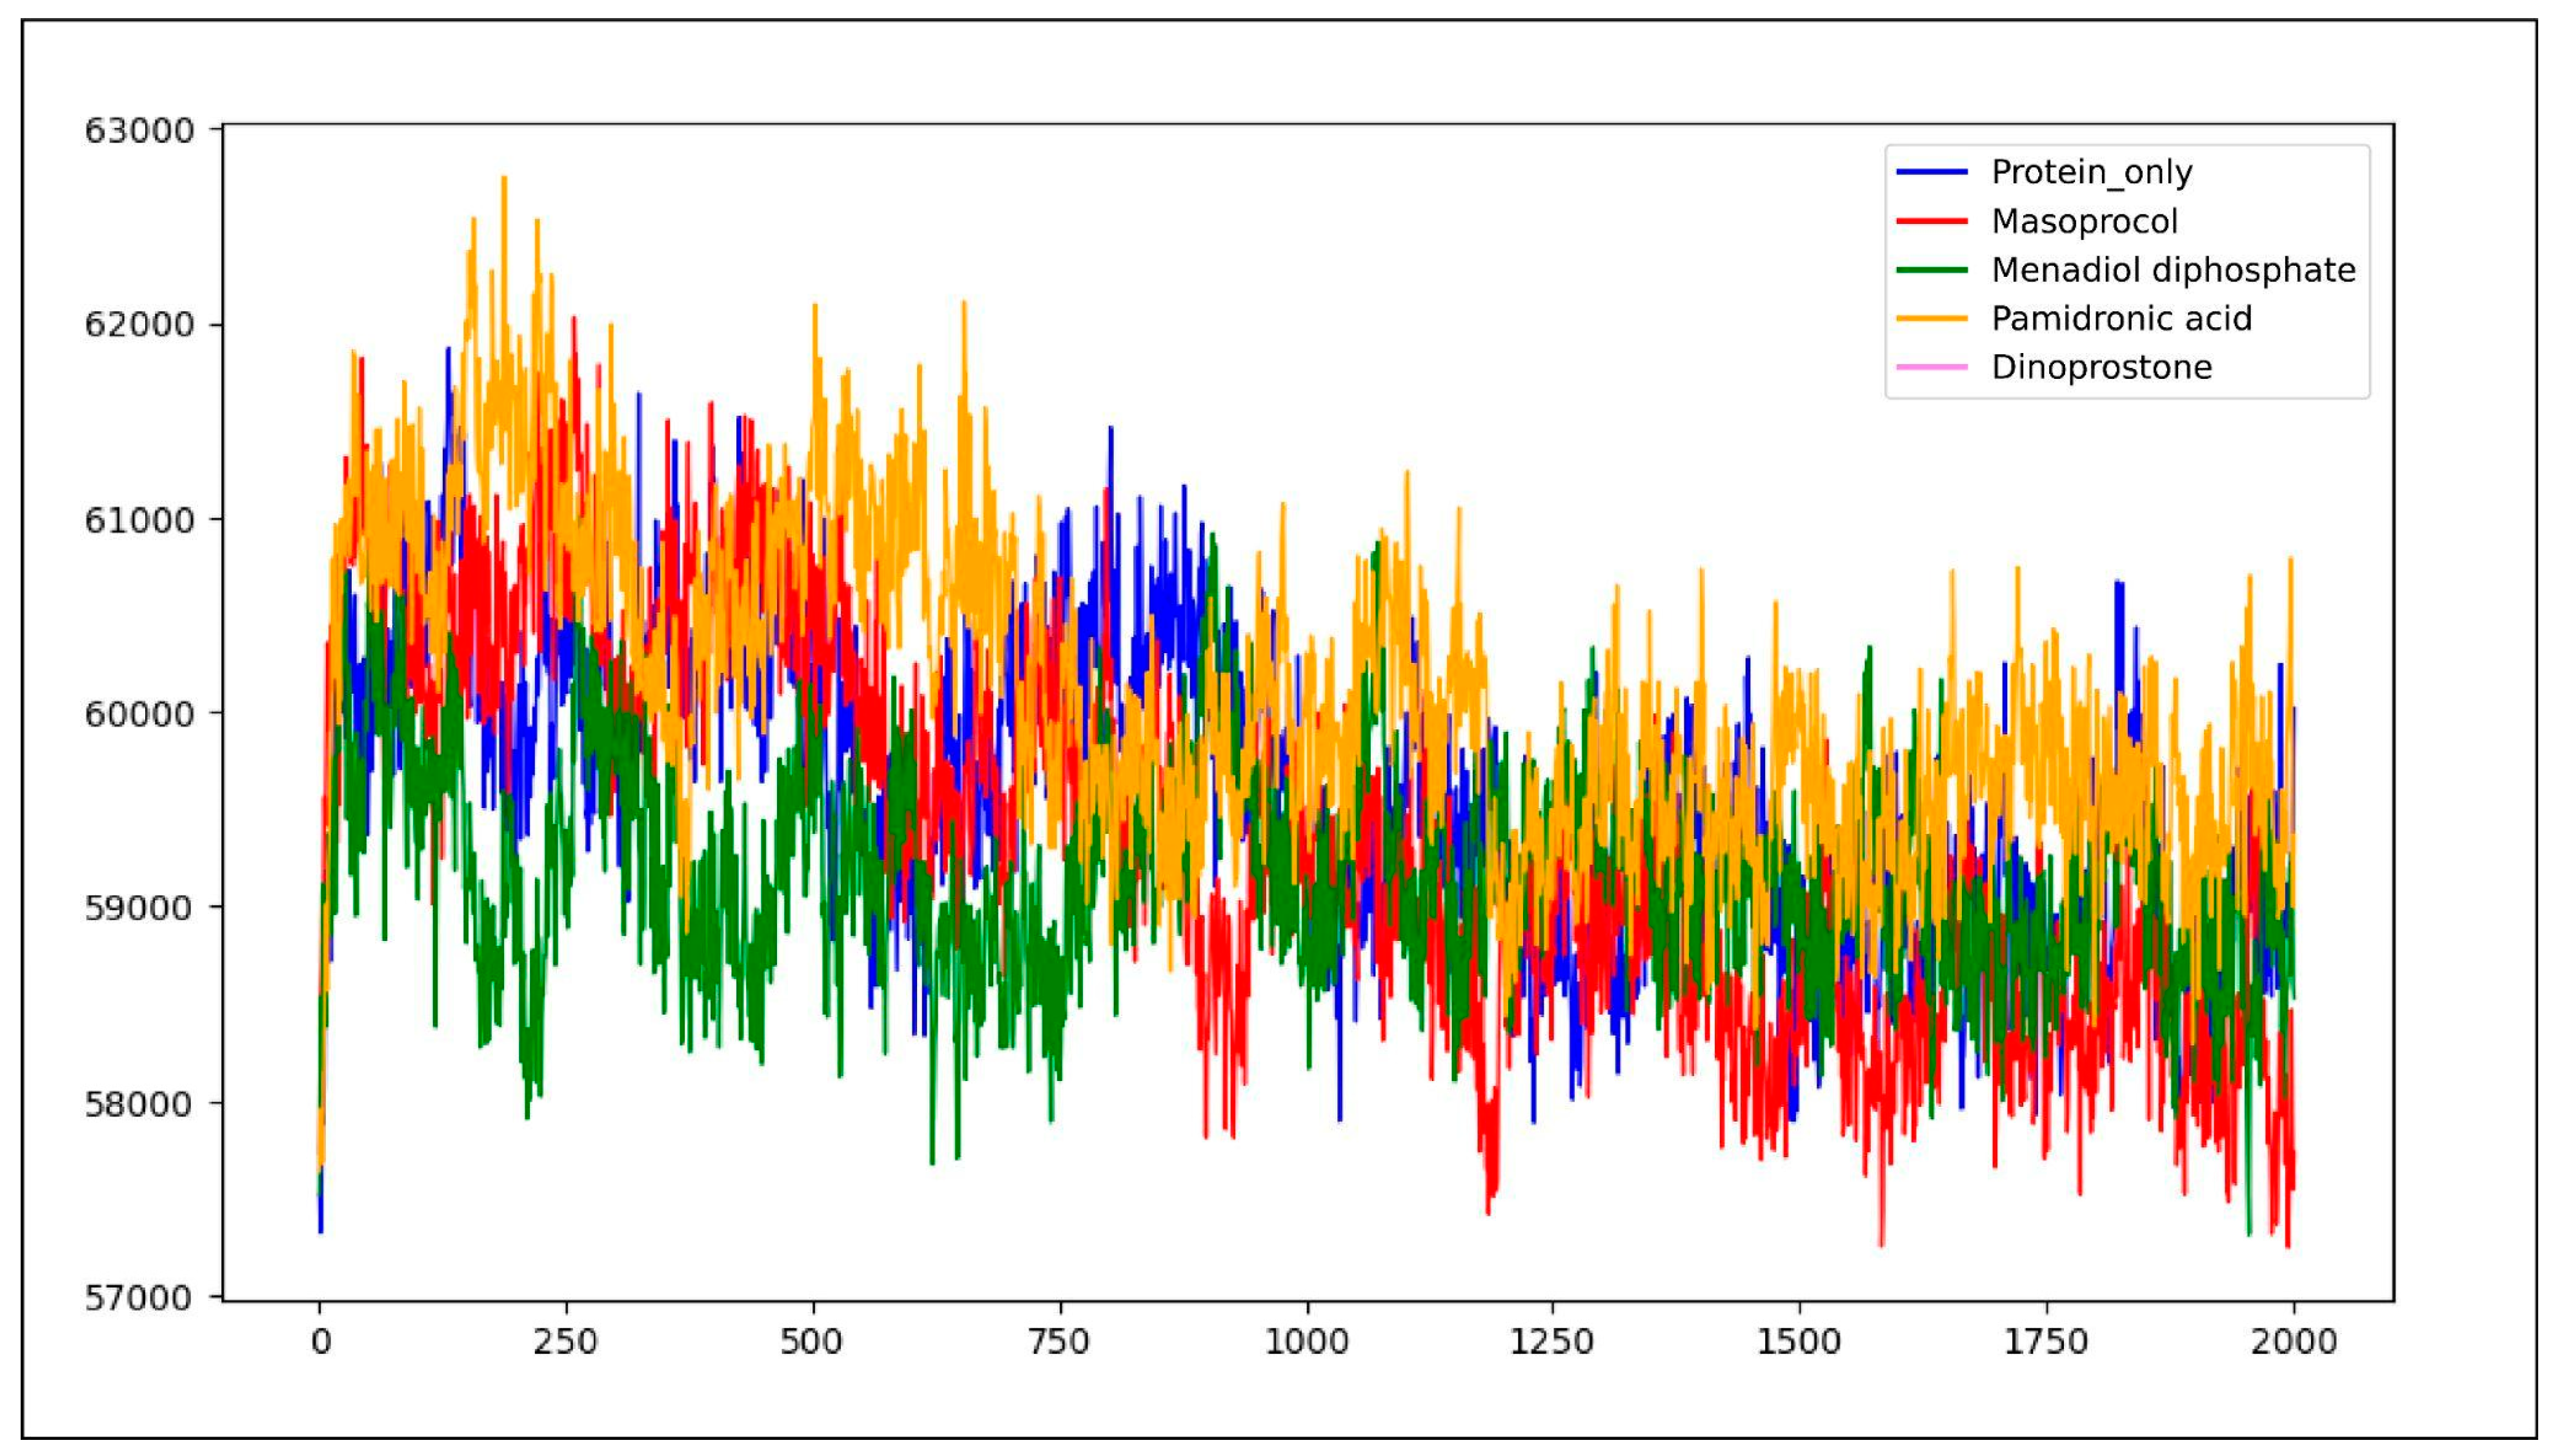
Task: Click the pink Dinoprostone legend line swatch
Action: [x=1931, y=367]
